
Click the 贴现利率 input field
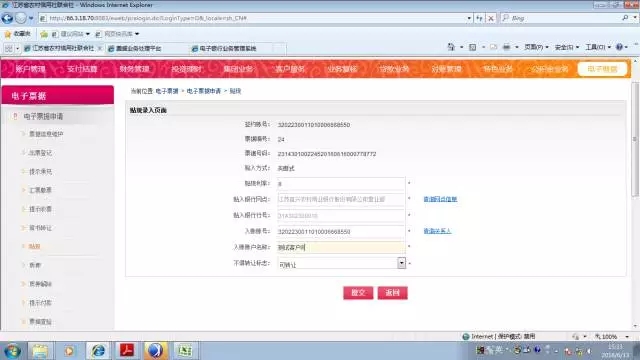(x=341, y=184)
